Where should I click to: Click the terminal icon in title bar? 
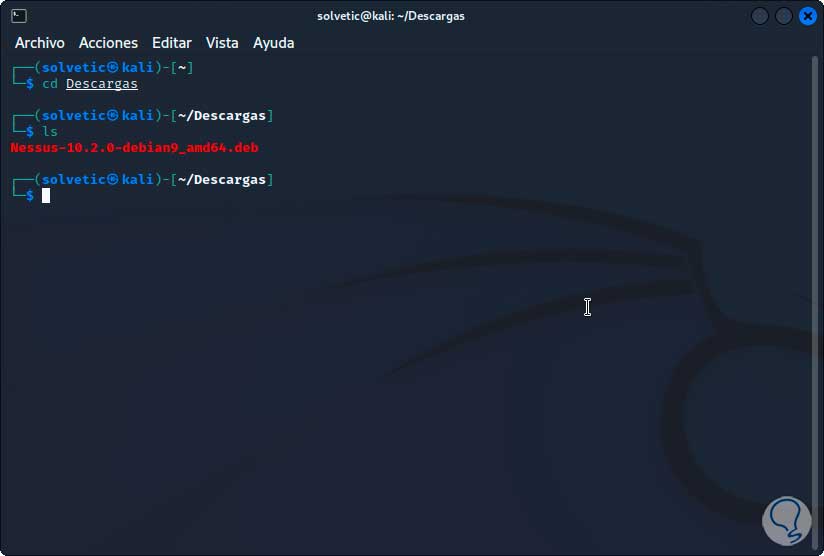tap(19, 16)
